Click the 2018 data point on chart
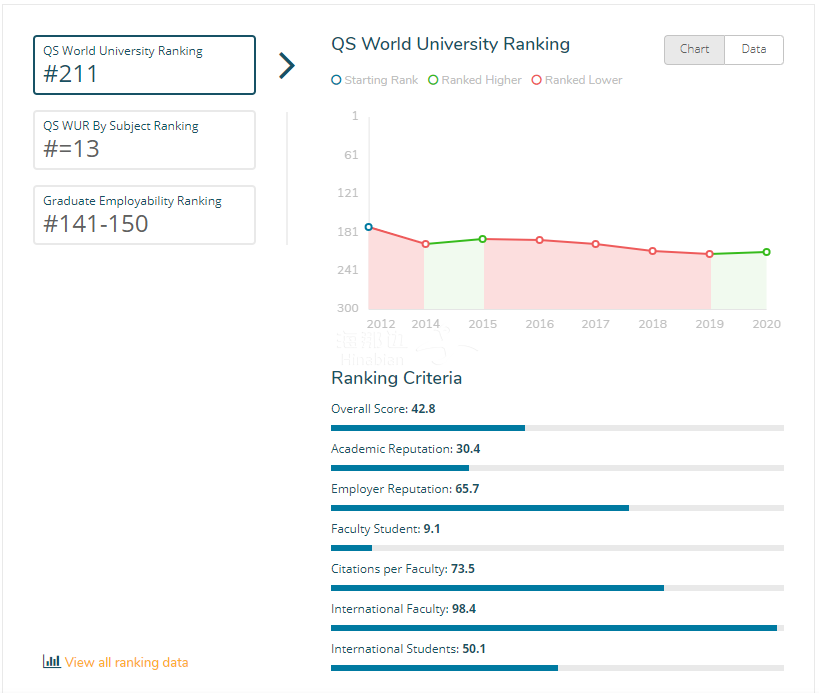Image resolution: width=819 pixels, height=693 pixels. tap(652, 251)
